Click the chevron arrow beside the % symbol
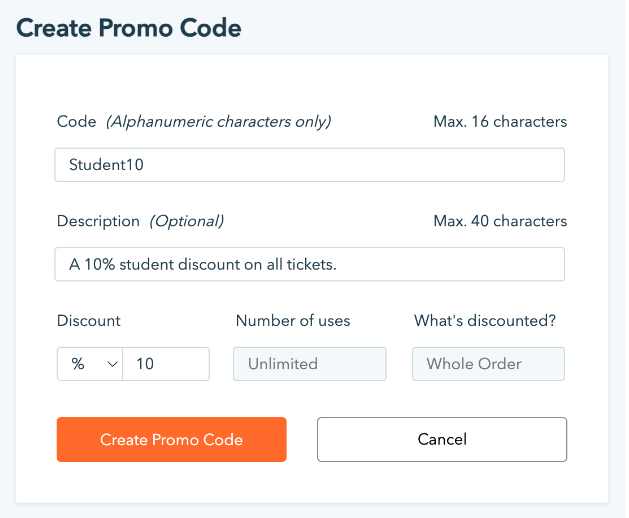 (x=111, y=365)
